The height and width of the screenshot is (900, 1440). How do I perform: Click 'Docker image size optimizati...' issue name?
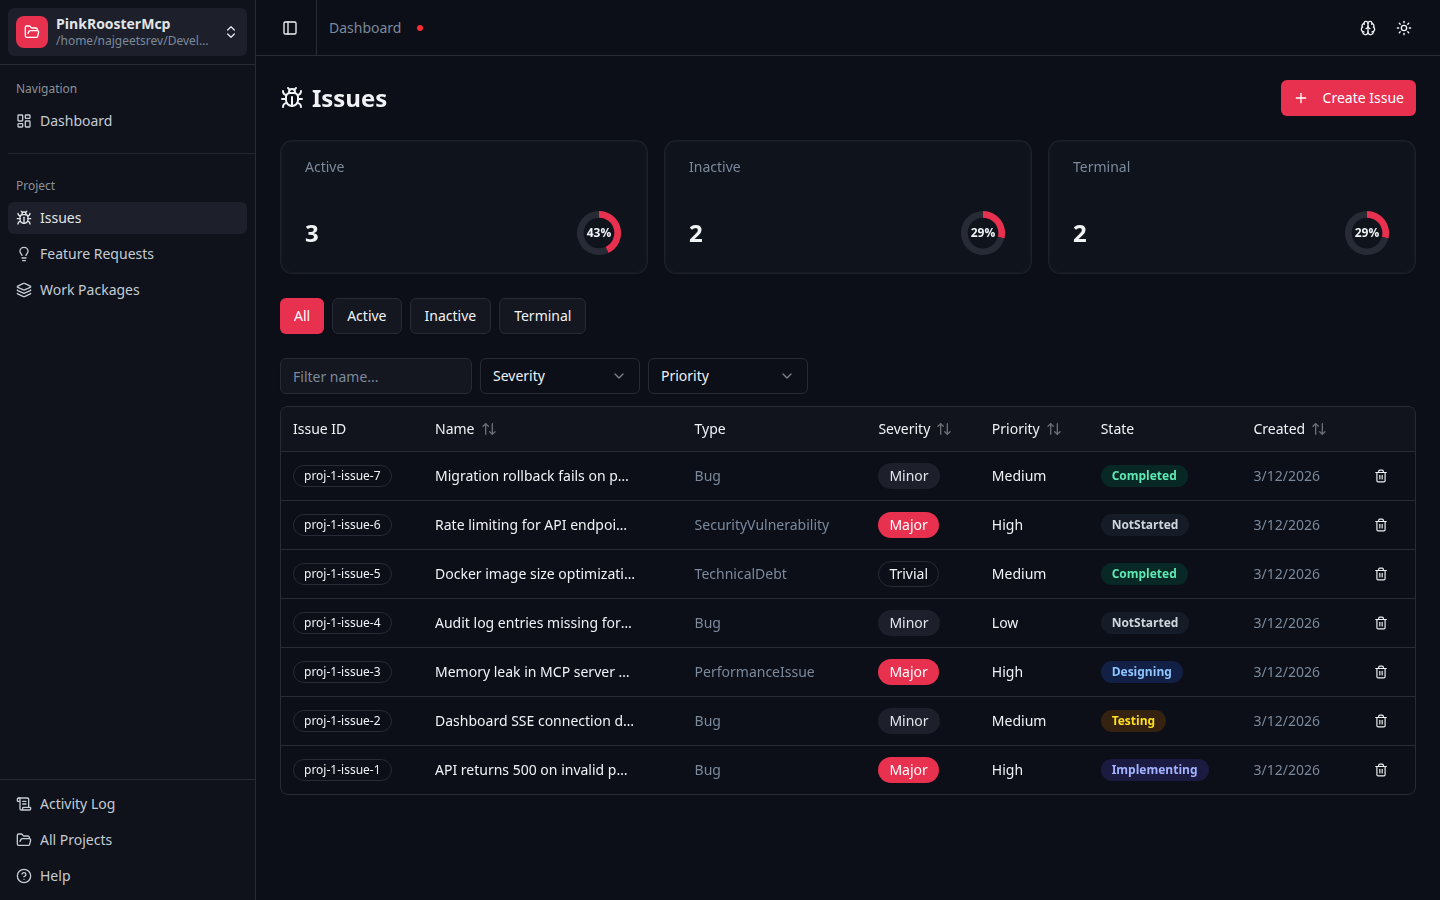tap(535, 574)
